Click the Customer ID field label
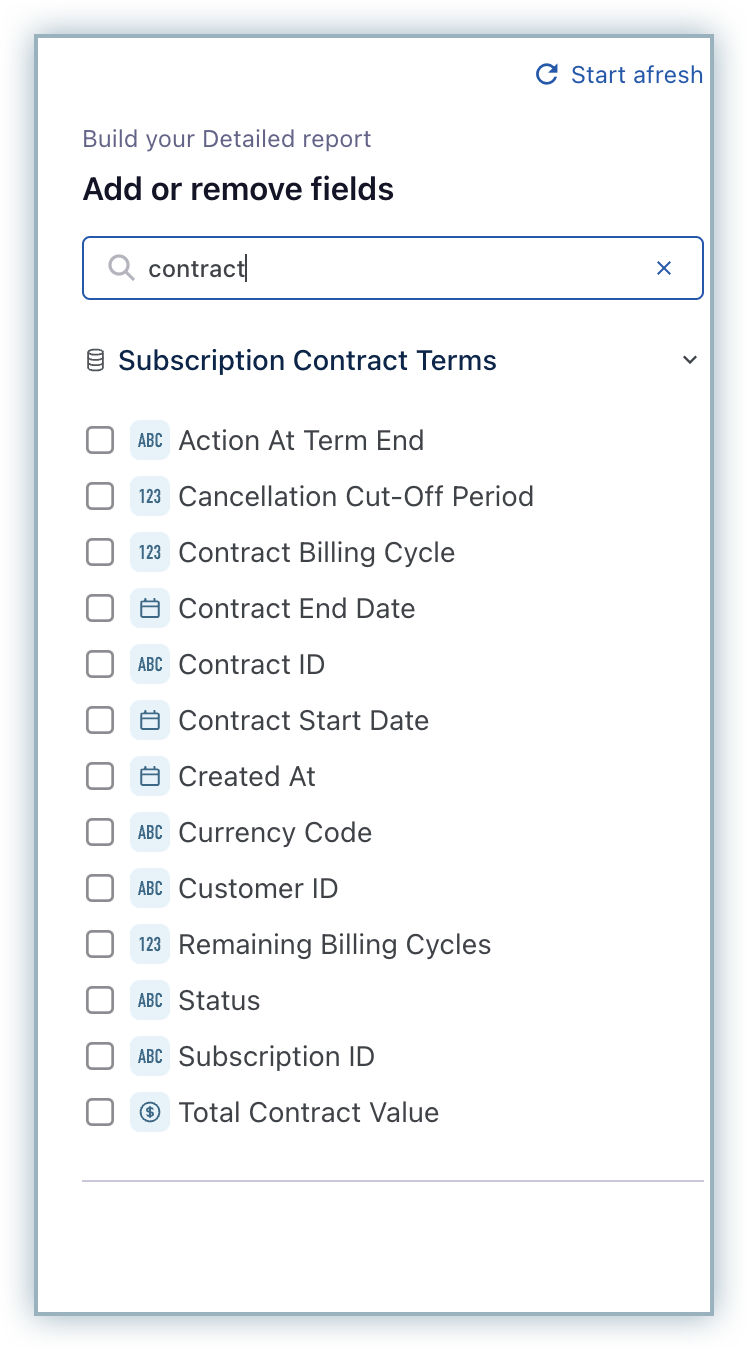The image size is (748, 1350). tap(258, 888)
